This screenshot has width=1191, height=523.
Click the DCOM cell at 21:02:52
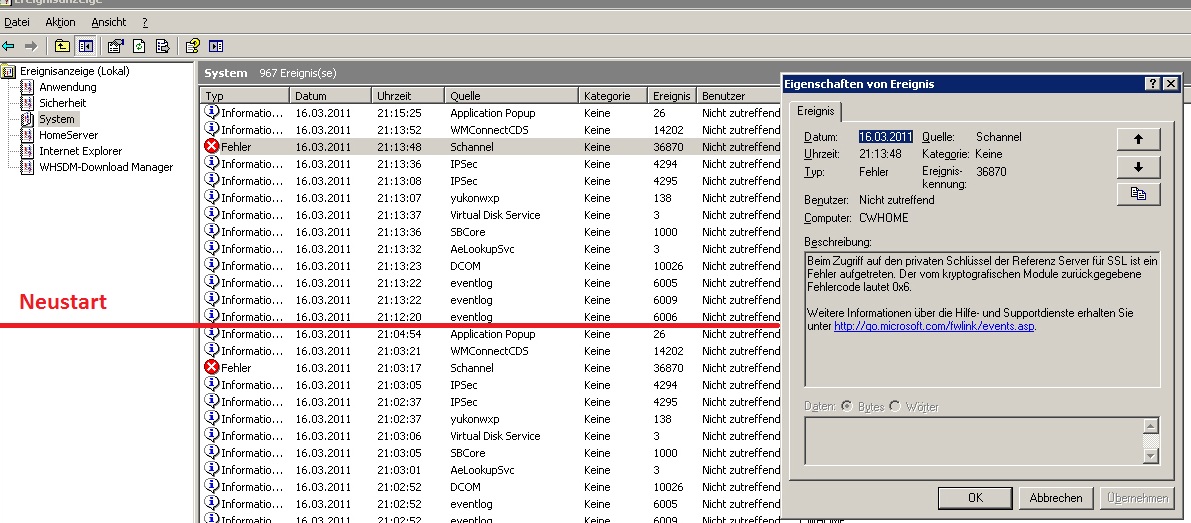point(465,487)
